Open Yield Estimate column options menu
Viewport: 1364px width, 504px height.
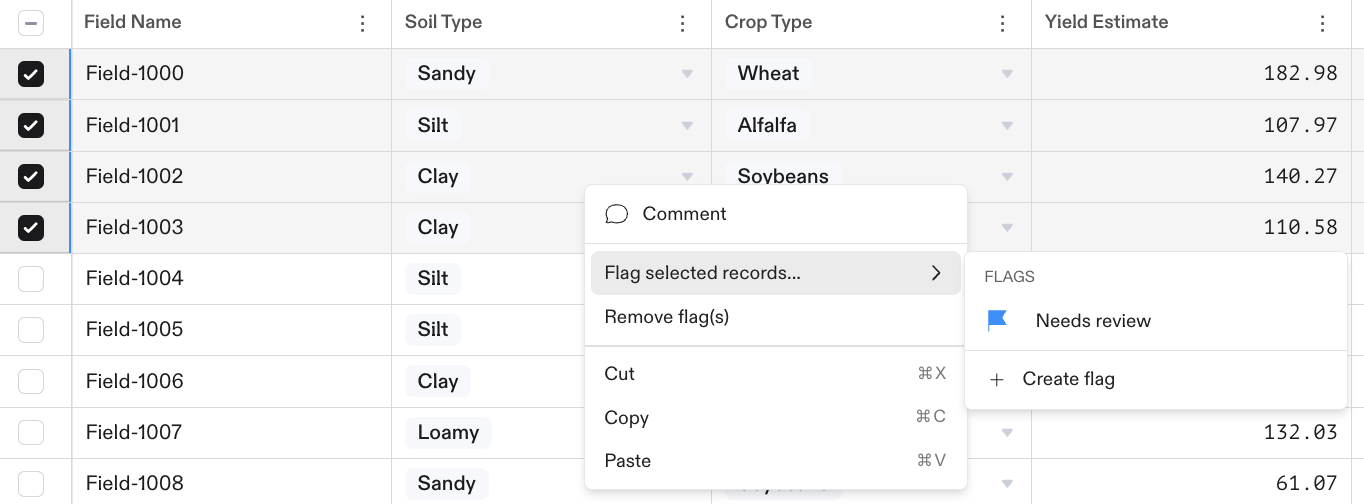(1323, 23)
